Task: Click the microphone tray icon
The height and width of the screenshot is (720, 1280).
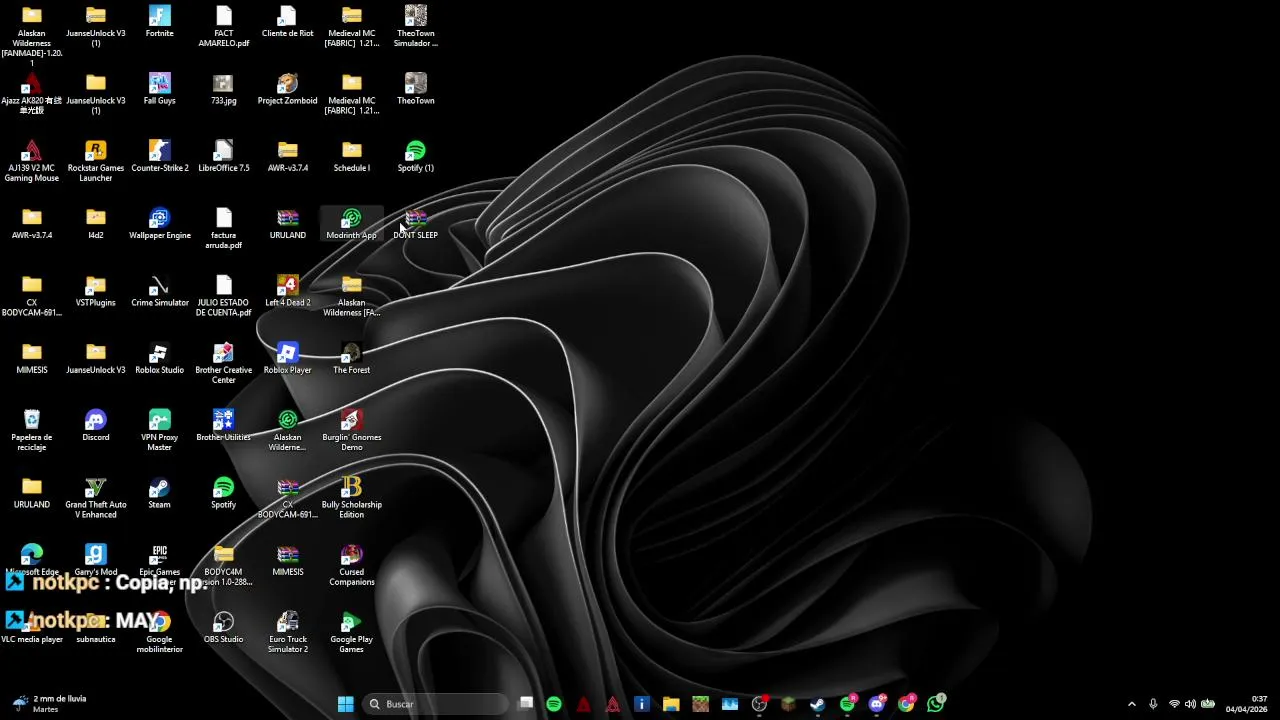Action: pyautogui.click(x=1153, y=704)
